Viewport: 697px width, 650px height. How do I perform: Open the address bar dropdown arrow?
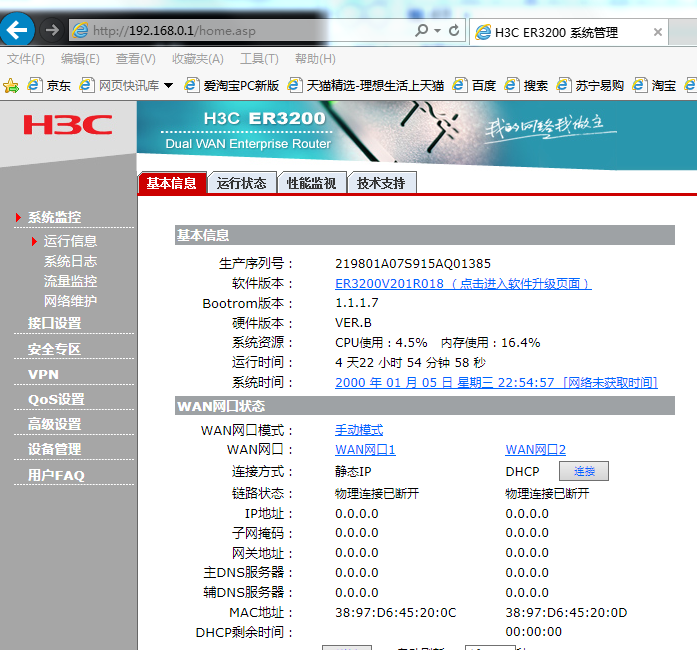click(x=438, y=31)
